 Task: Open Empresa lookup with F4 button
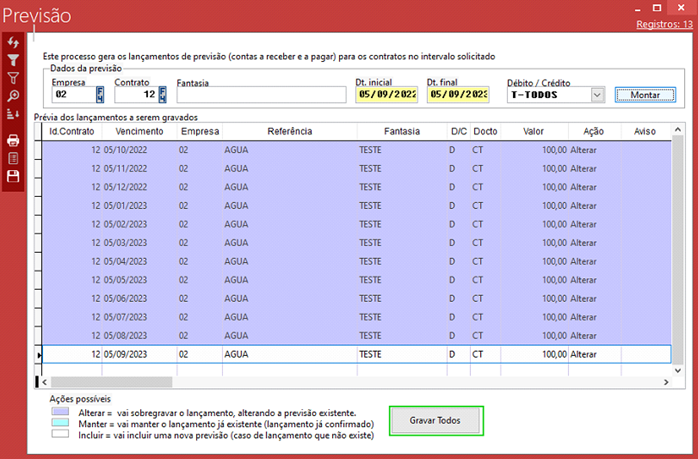click(100, 95)
